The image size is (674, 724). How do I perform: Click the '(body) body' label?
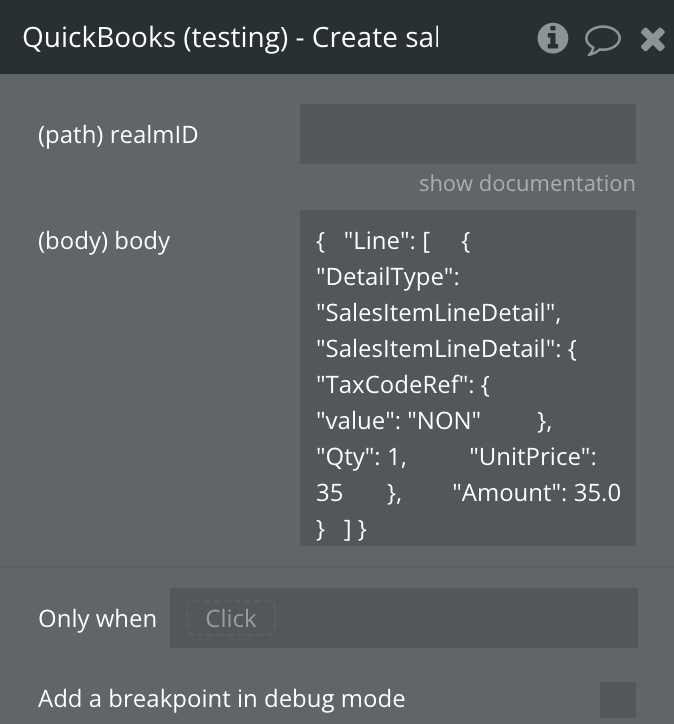(104, 241)
